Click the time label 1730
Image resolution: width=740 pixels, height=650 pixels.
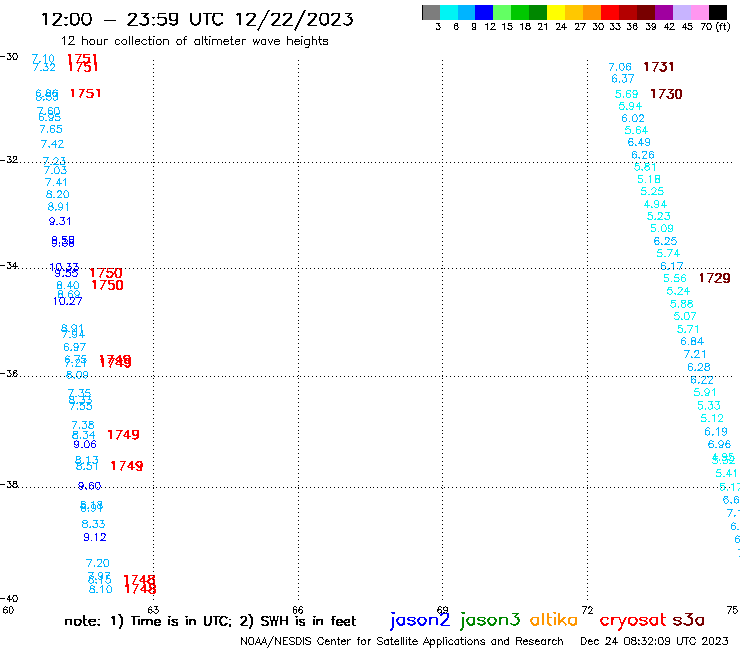(666, 94)
